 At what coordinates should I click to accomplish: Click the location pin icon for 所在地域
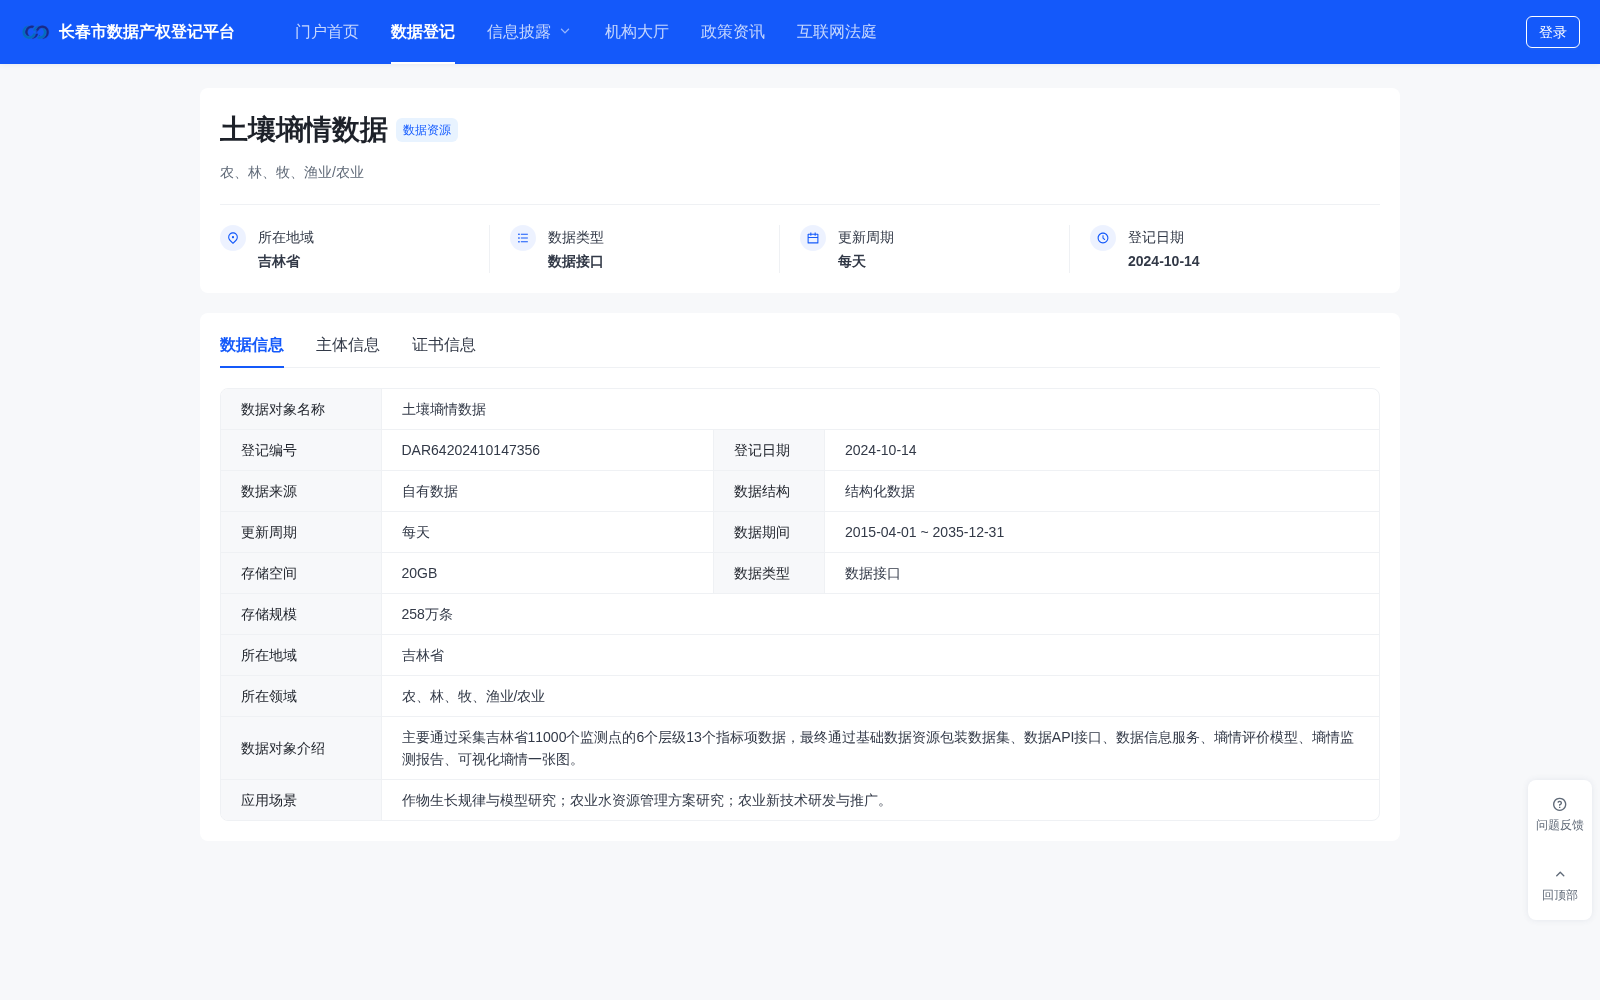tap(233, 238)
